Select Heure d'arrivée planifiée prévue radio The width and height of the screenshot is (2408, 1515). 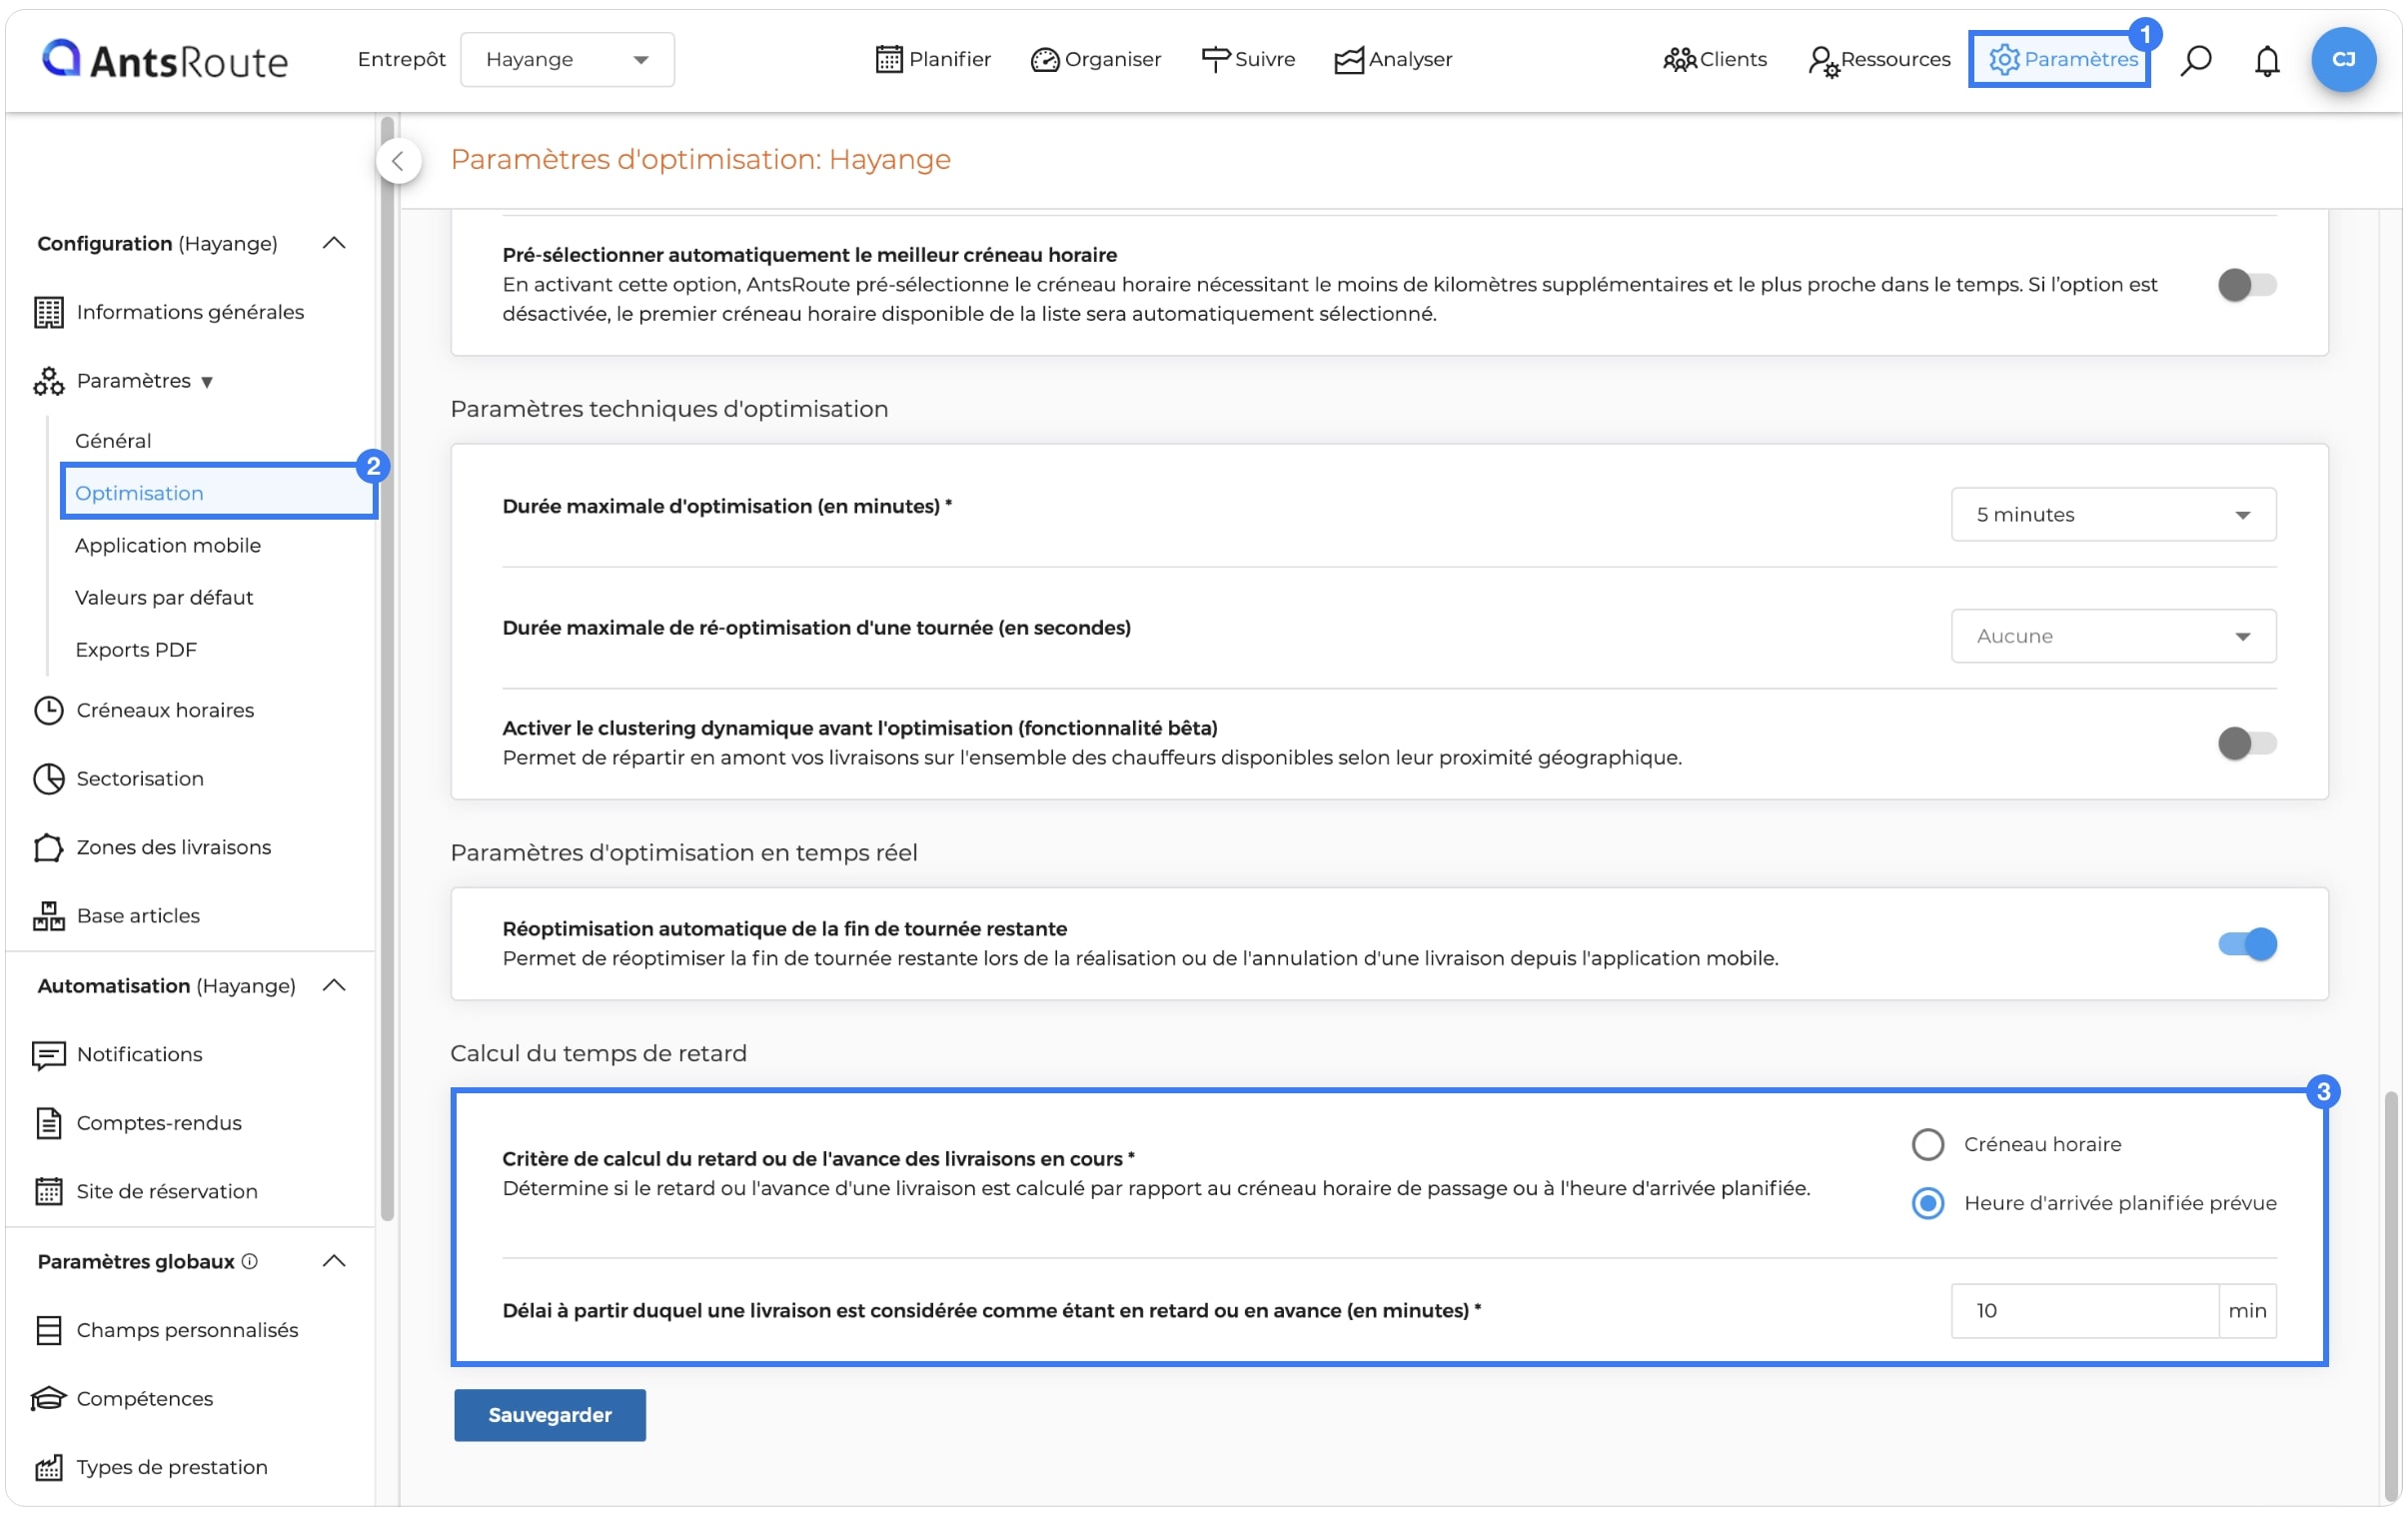coord(1927,1203)
